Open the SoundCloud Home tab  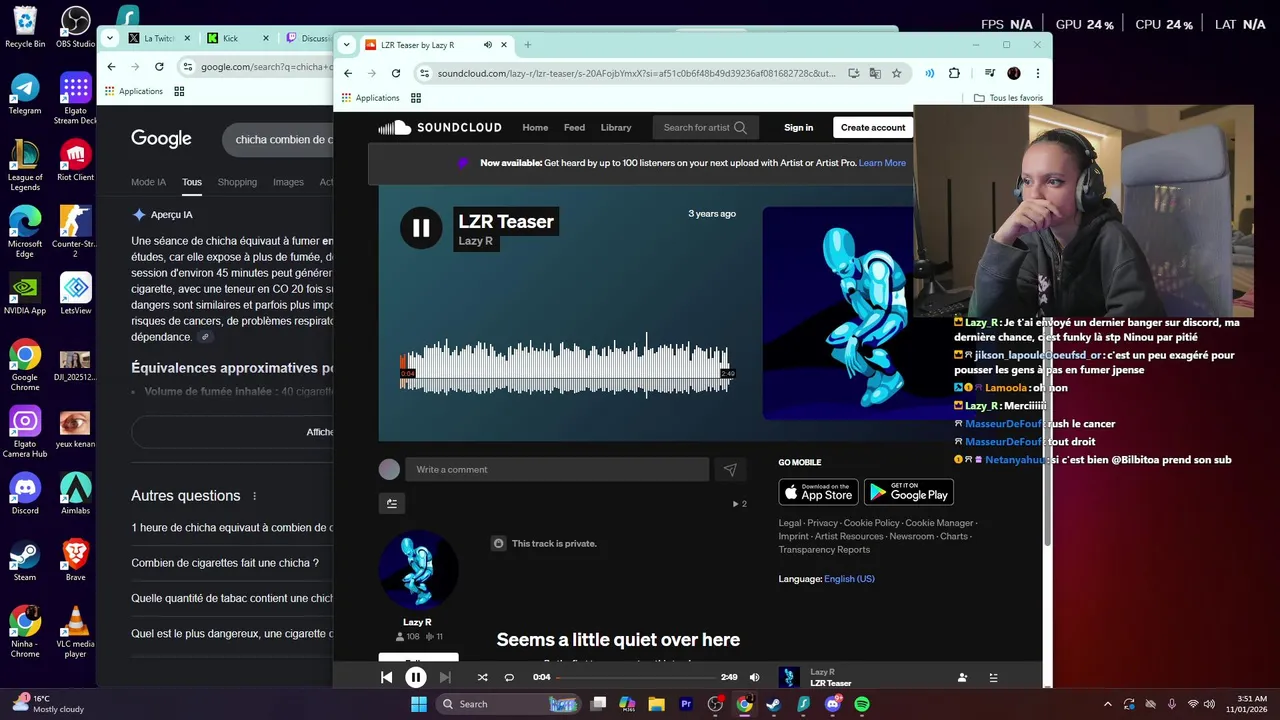[x=535, y=127]
